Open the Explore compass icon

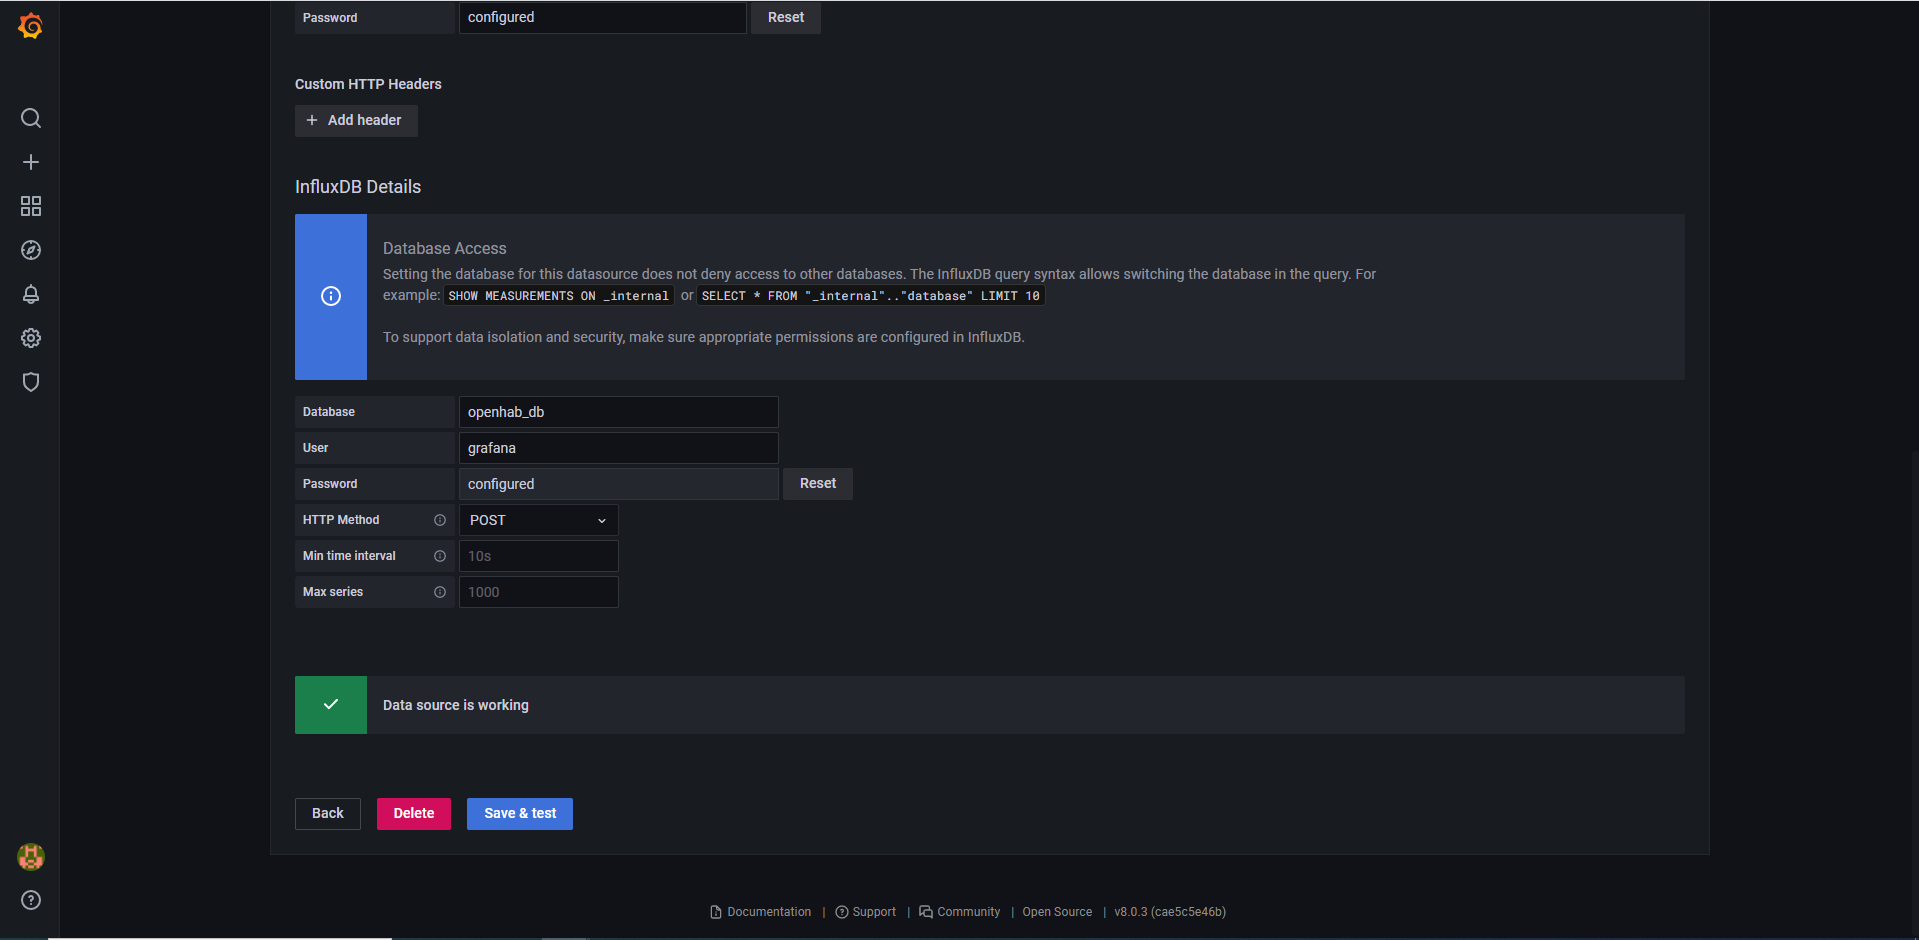point(31,250)
